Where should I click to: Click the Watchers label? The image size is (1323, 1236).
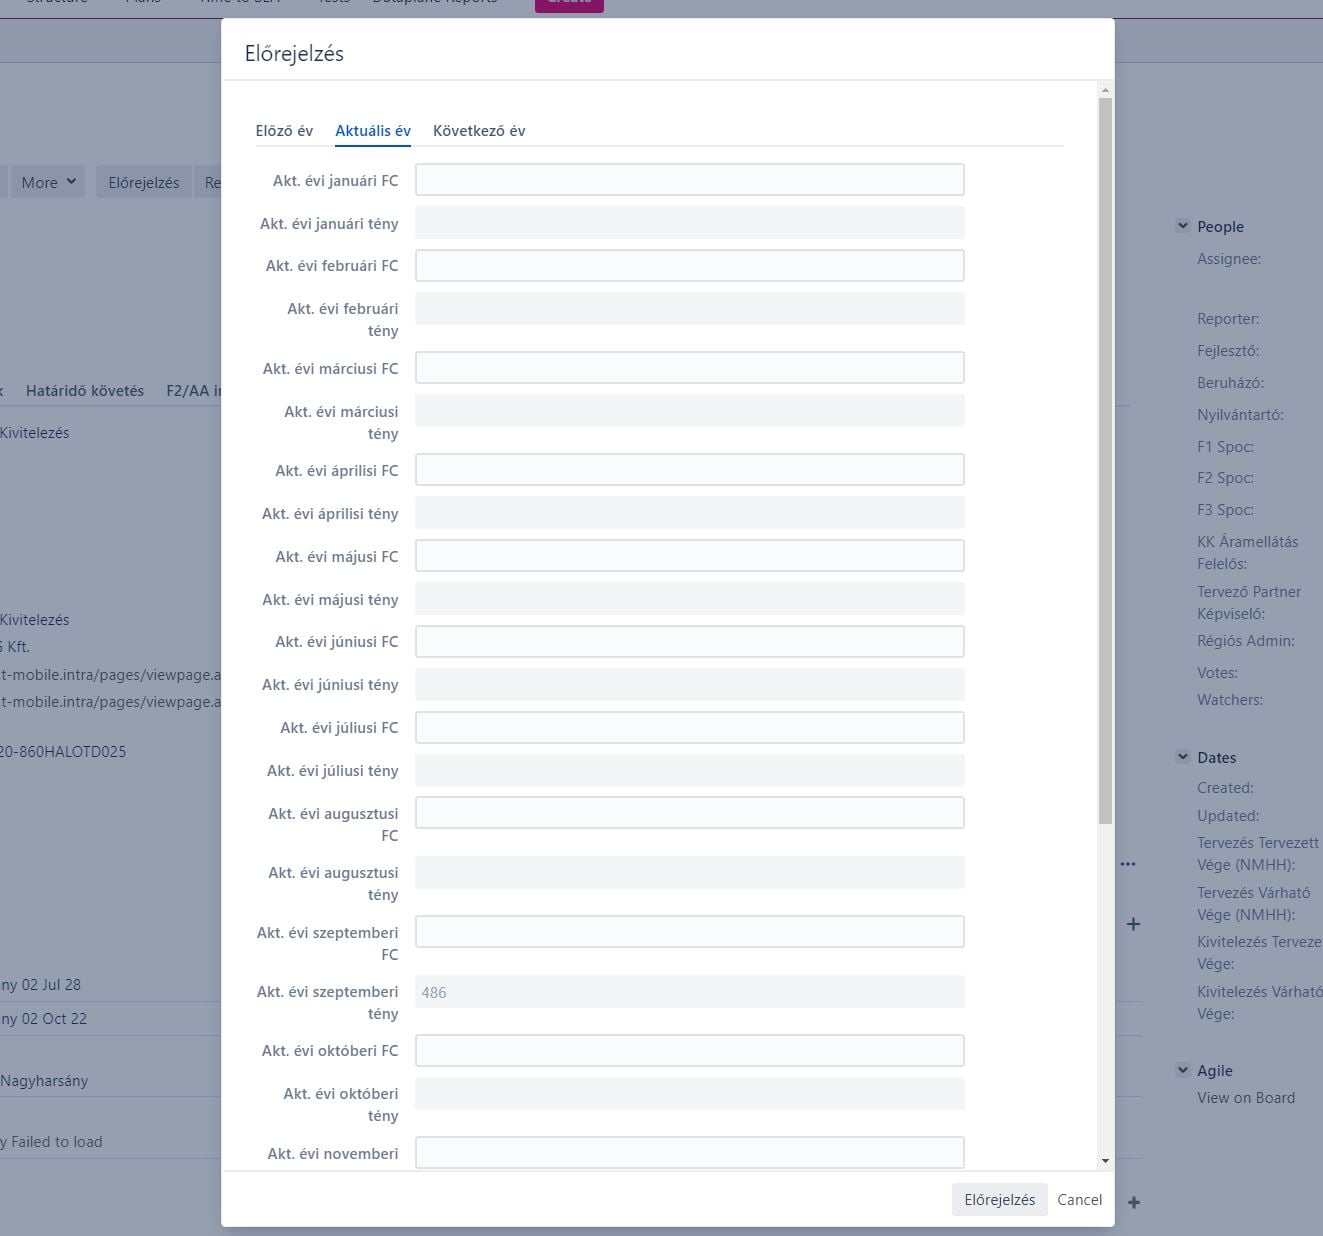pos(1230,700)
